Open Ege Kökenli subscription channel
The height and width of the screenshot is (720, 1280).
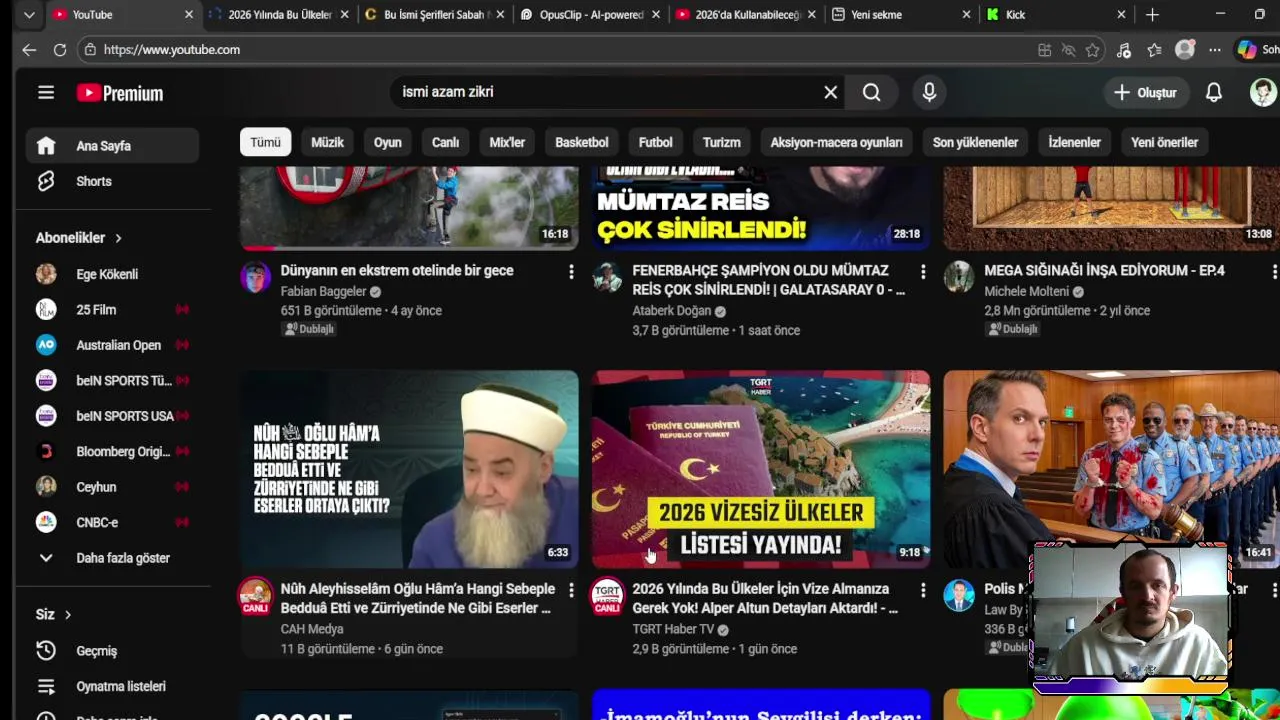[x=112, y=274]
